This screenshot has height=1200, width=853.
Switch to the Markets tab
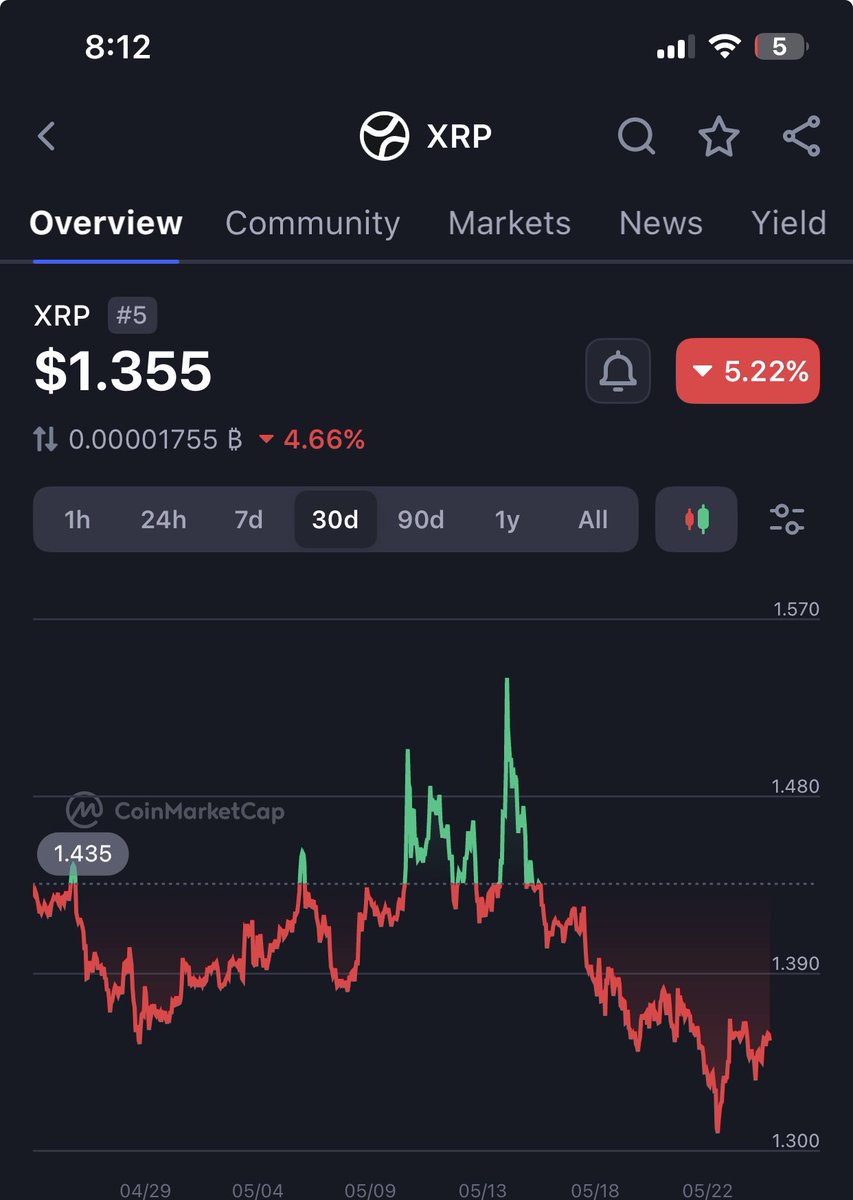click(509, 222)
